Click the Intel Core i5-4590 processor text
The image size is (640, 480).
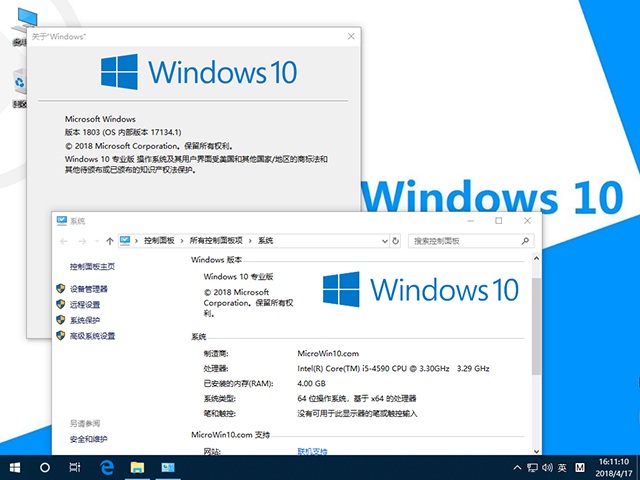[x=393, y=369]
